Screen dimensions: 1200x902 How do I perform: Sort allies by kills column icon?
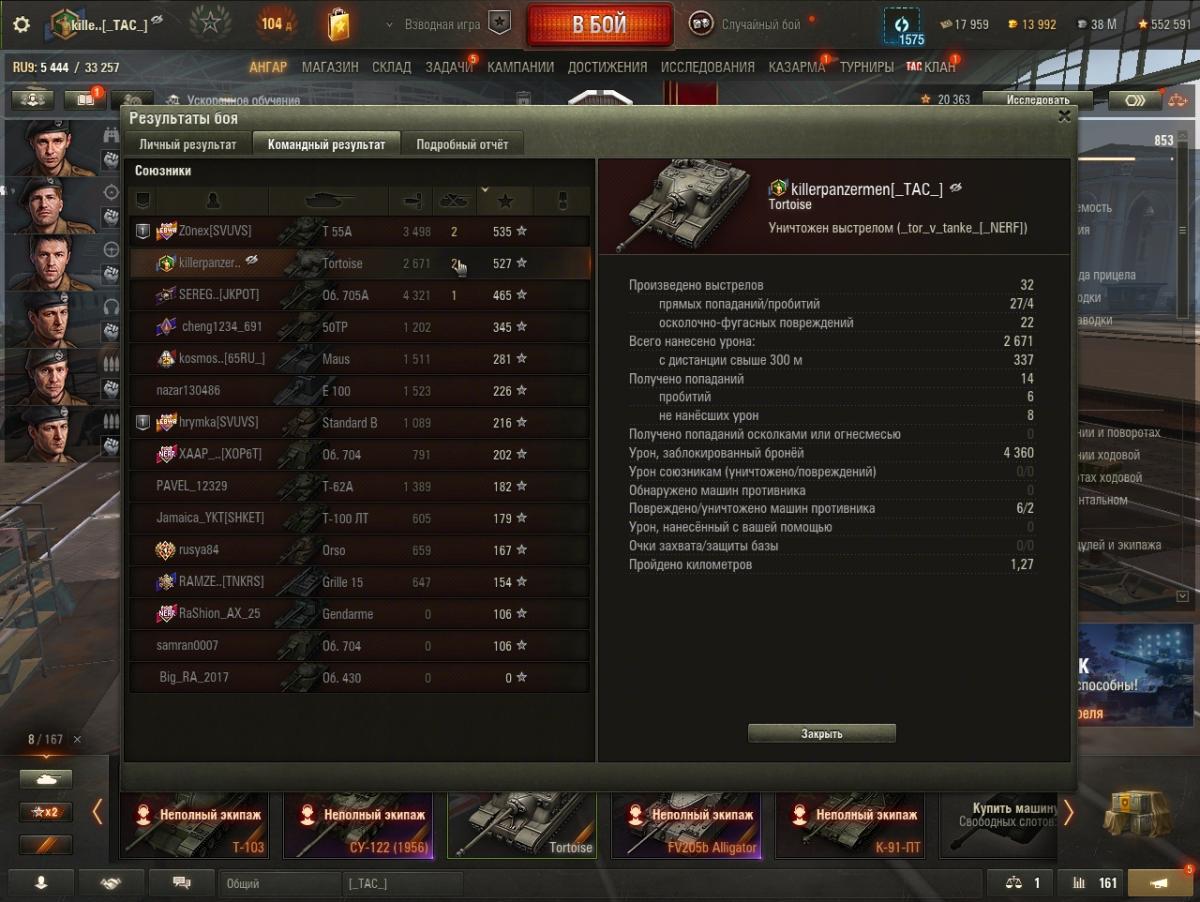click(x=454, y=200)
